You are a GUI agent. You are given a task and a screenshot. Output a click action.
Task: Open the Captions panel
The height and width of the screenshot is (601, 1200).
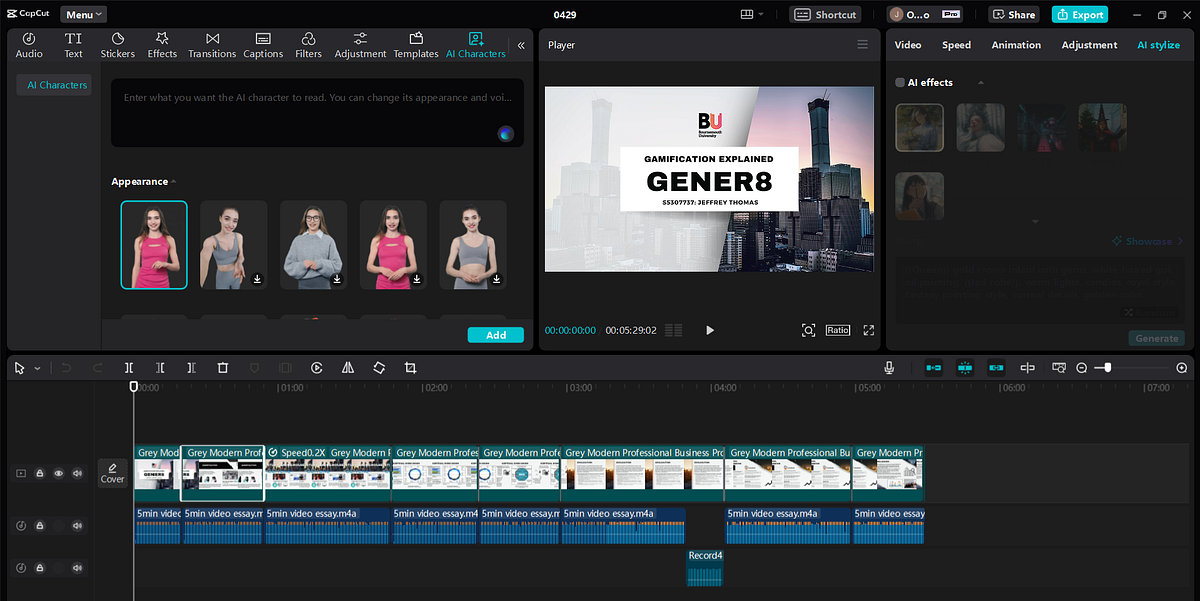pos(262,44)
